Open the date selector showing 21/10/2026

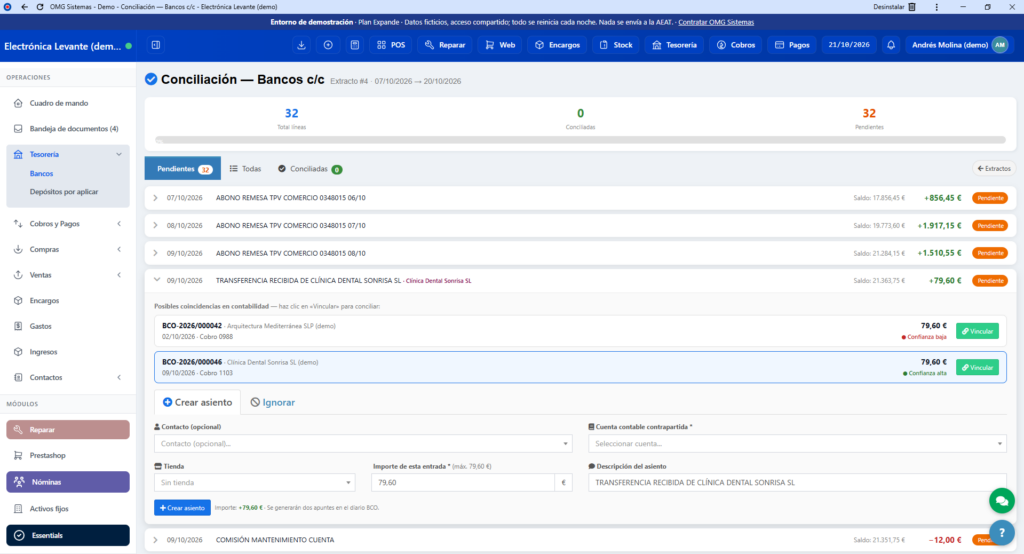click(x=849, y=45)
